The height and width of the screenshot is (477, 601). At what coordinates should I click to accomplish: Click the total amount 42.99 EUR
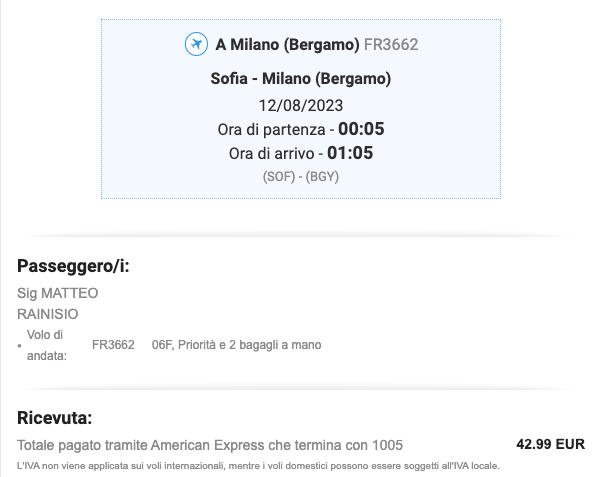click(x=550, y=444)
